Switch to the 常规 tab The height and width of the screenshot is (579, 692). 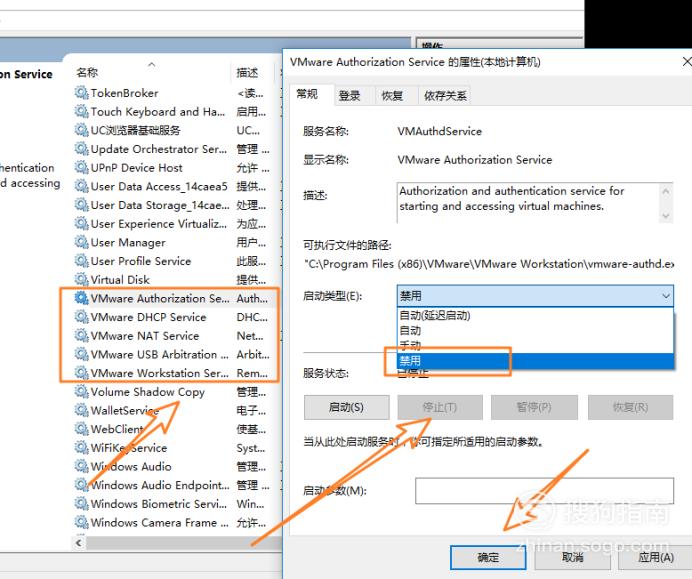[x=307, y=94]
